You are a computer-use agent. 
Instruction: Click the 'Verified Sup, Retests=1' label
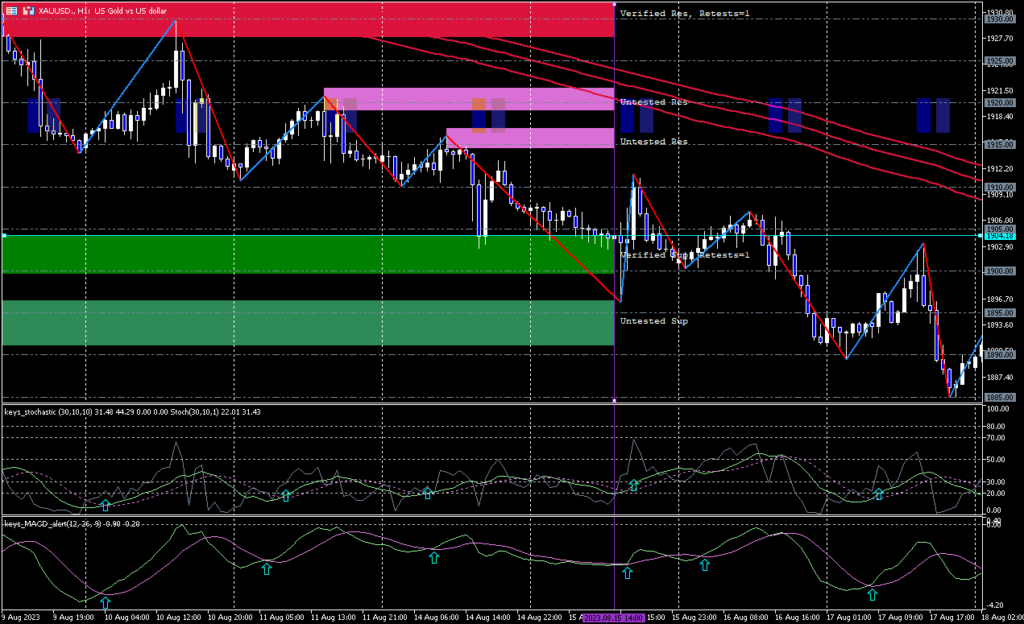[684, 255]
